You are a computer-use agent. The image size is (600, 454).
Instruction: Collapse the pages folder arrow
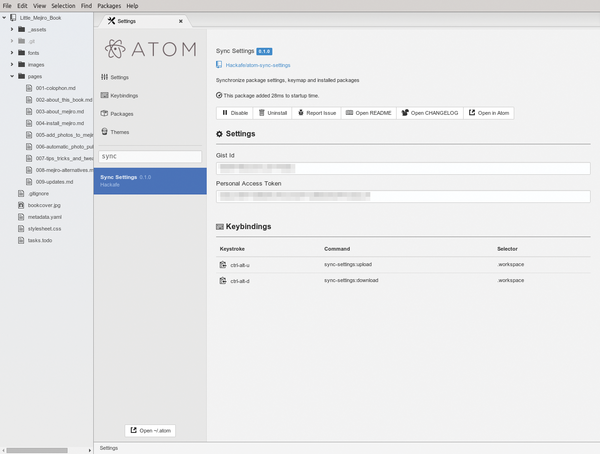(12, 76)
